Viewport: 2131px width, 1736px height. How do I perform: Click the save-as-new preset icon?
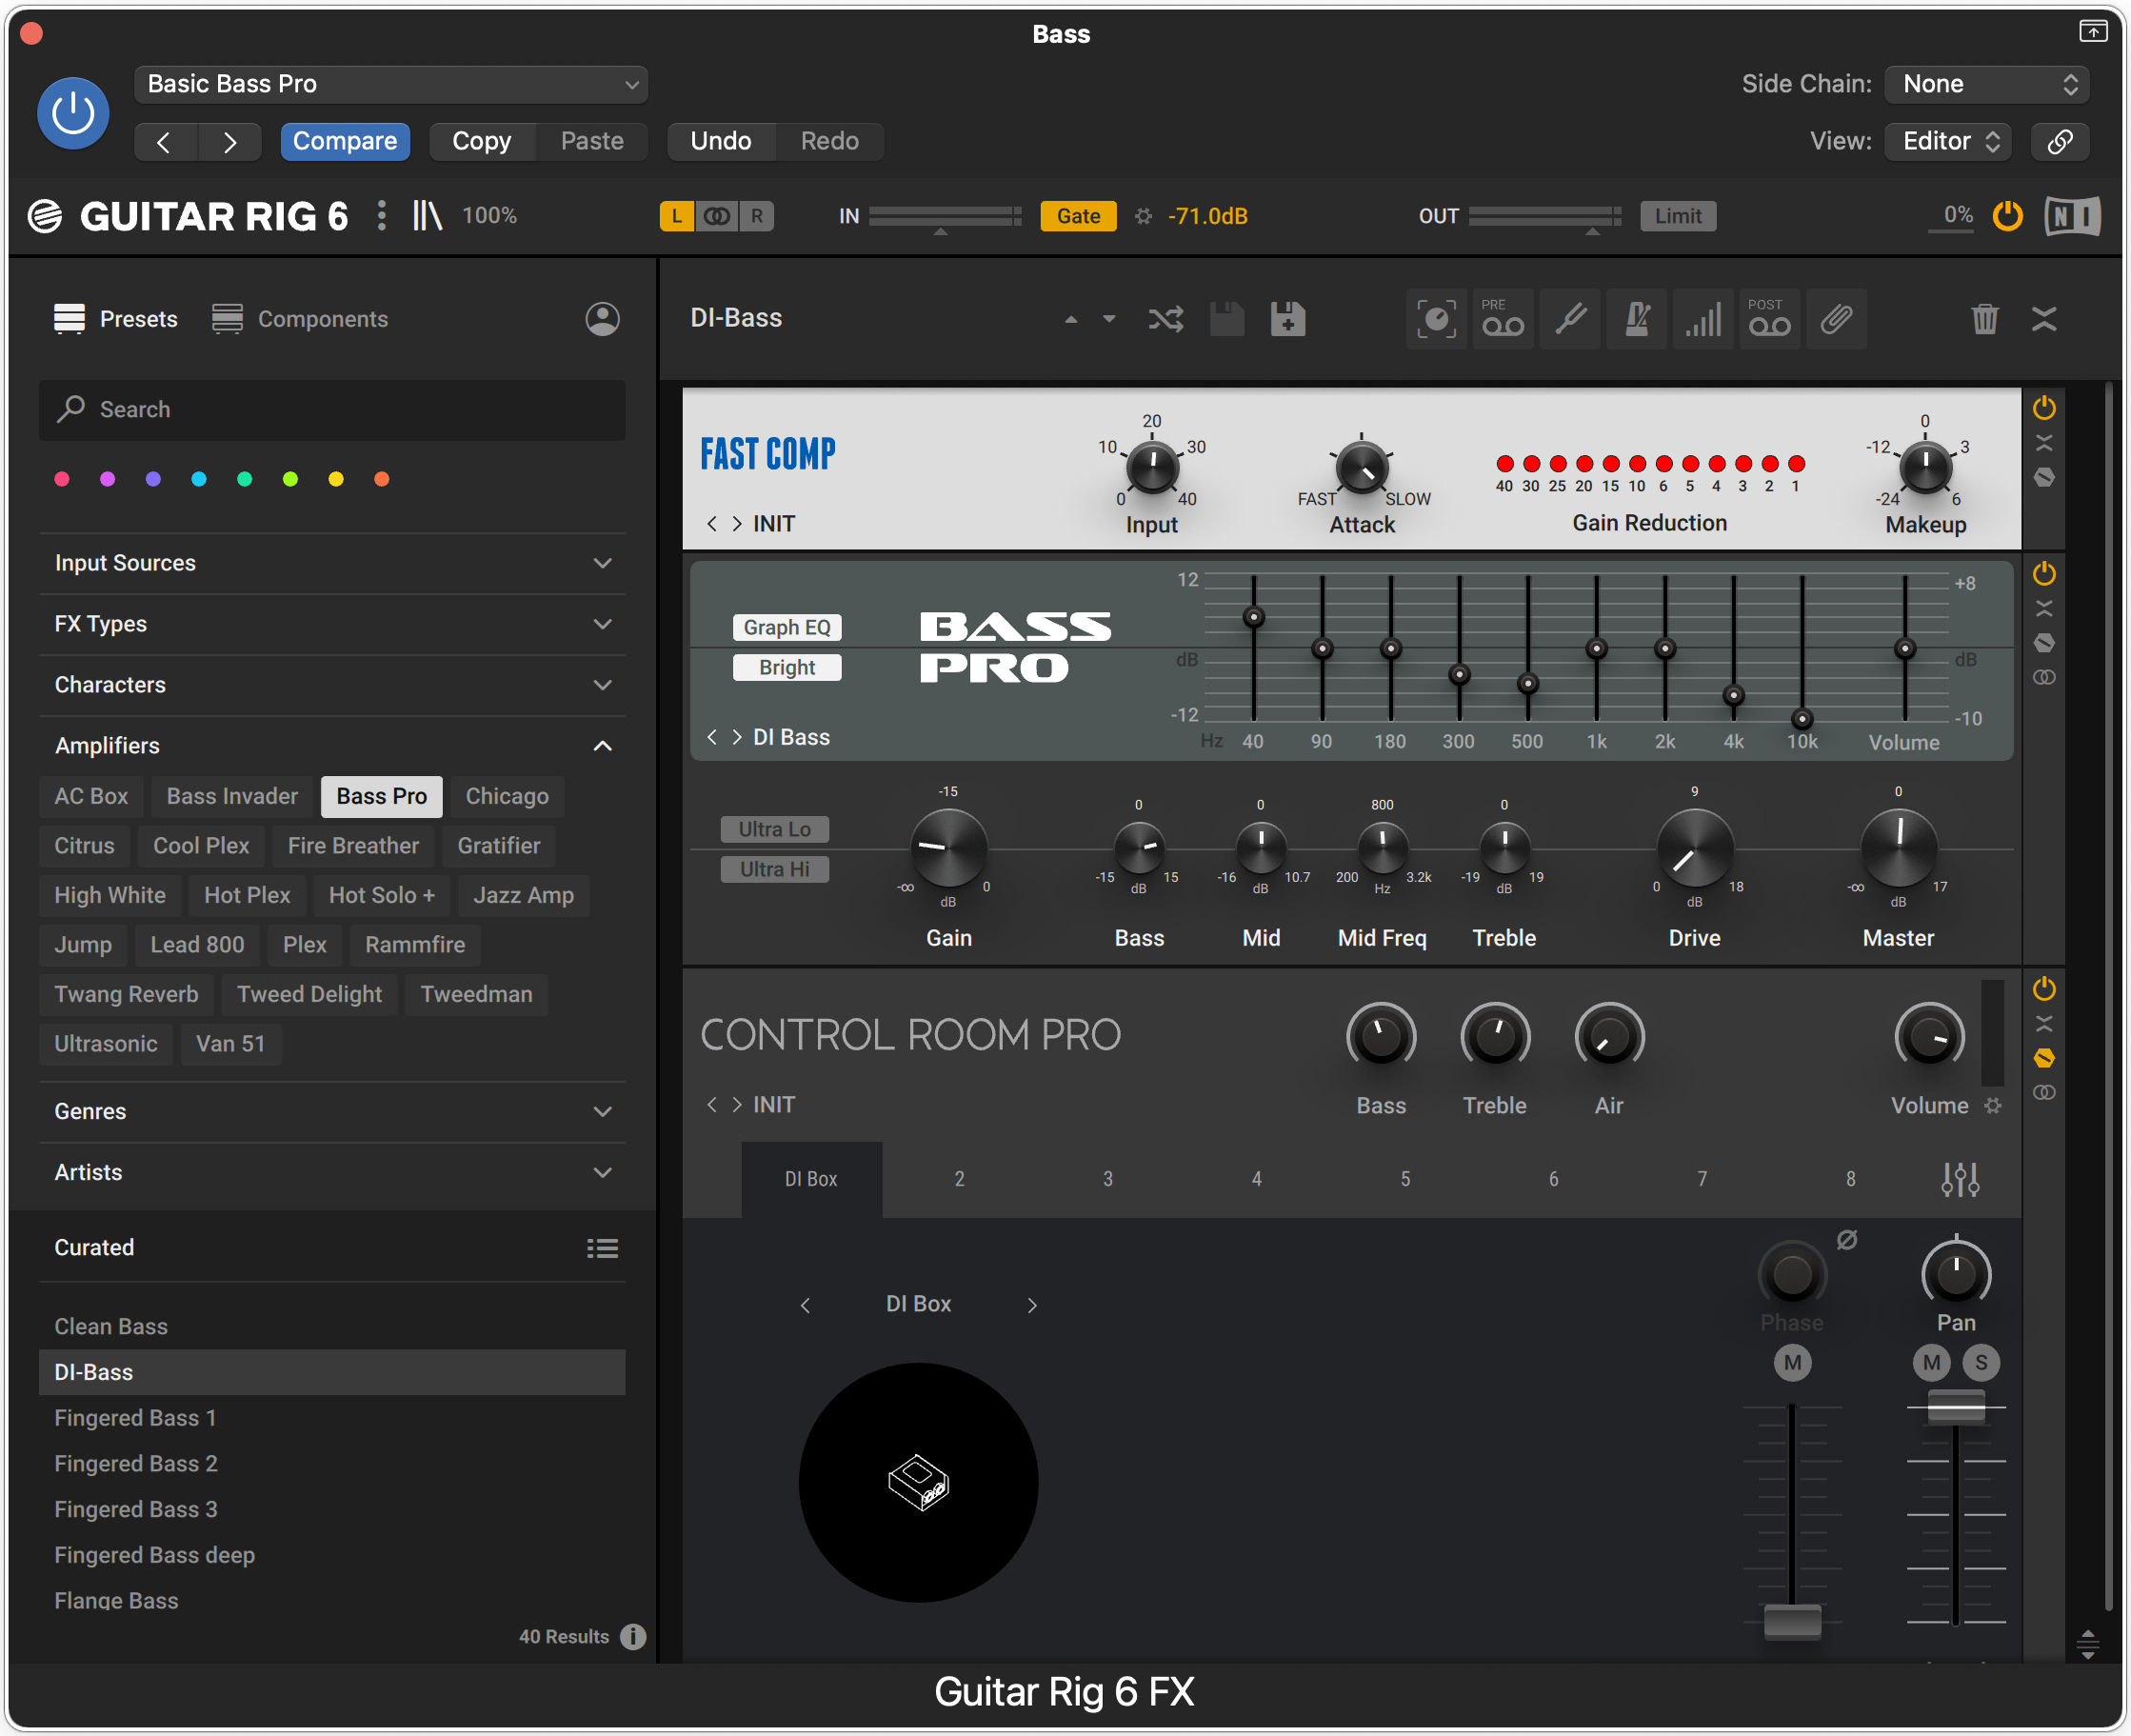[1288, 319]
